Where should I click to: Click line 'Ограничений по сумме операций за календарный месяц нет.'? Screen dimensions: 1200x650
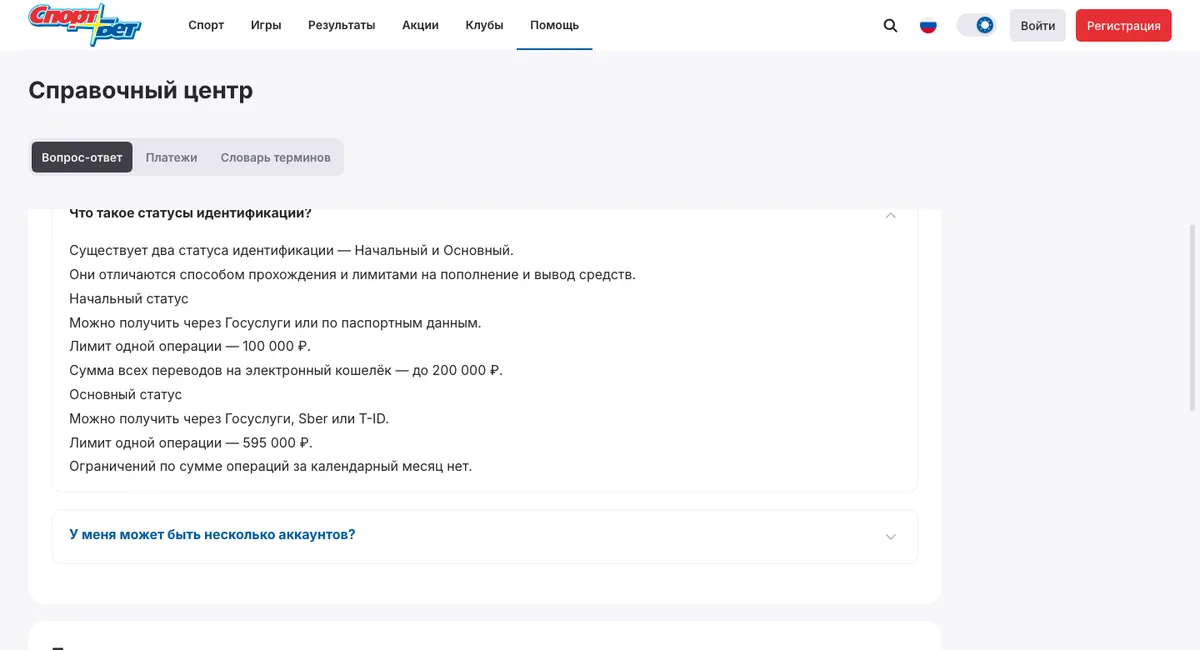(270, 466)
